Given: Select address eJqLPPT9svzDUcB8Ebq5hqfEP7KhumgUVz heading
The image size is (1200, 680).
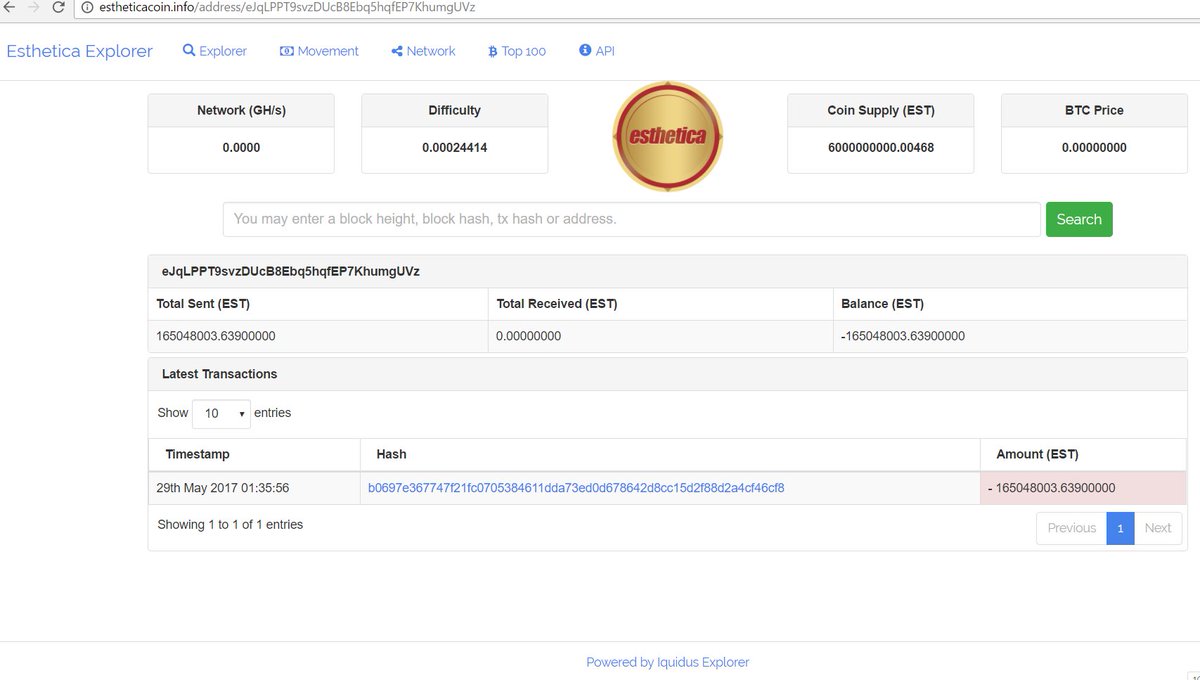Looking at the screenshot, I should coord(291,271).
